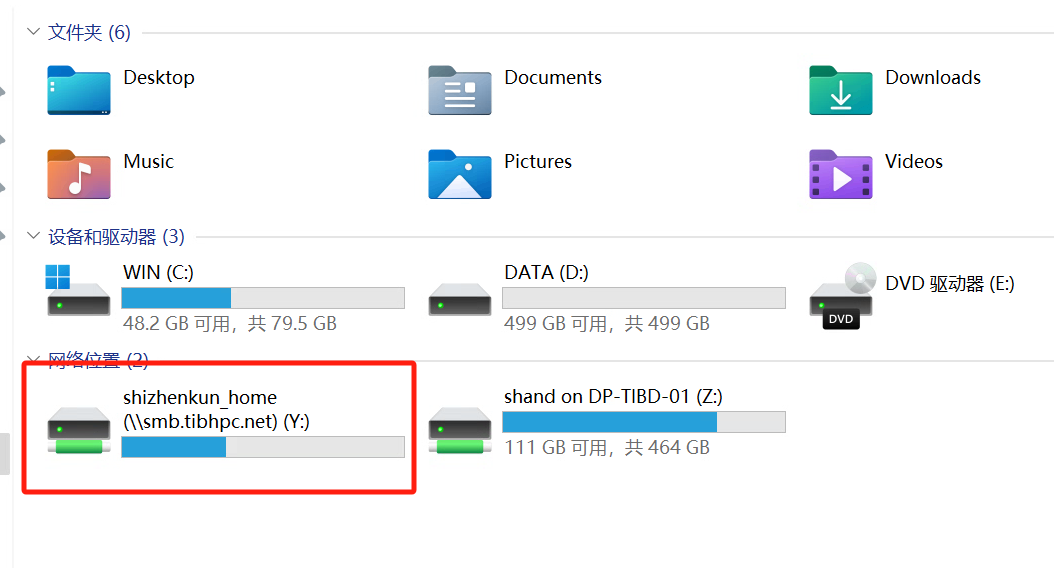Open the Documents folder icon
The width and height of the screenshot is (1054, 568).
[460, 91]
